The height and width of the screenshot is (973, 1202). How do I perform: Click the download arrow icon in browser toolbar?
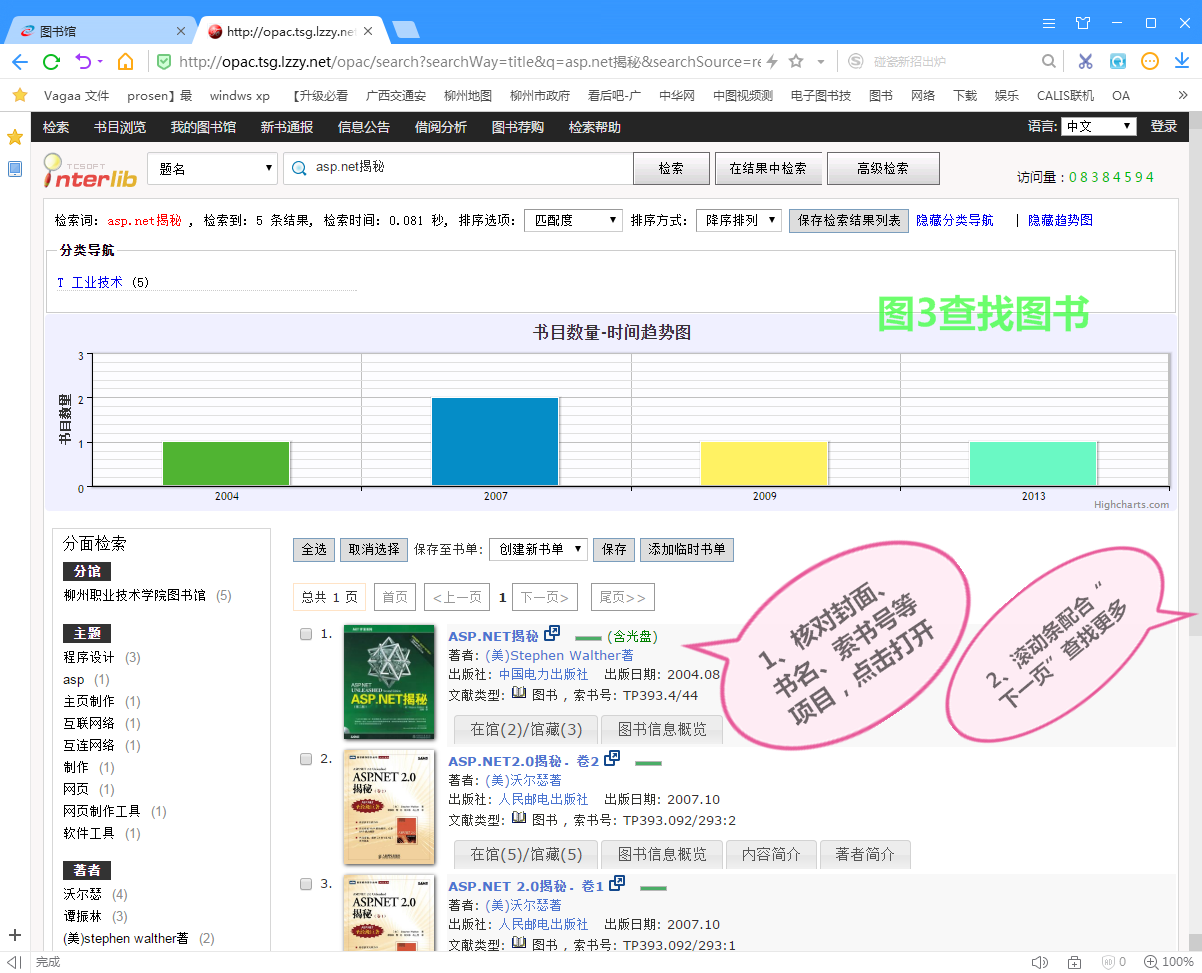click(x=1184, y=61)
